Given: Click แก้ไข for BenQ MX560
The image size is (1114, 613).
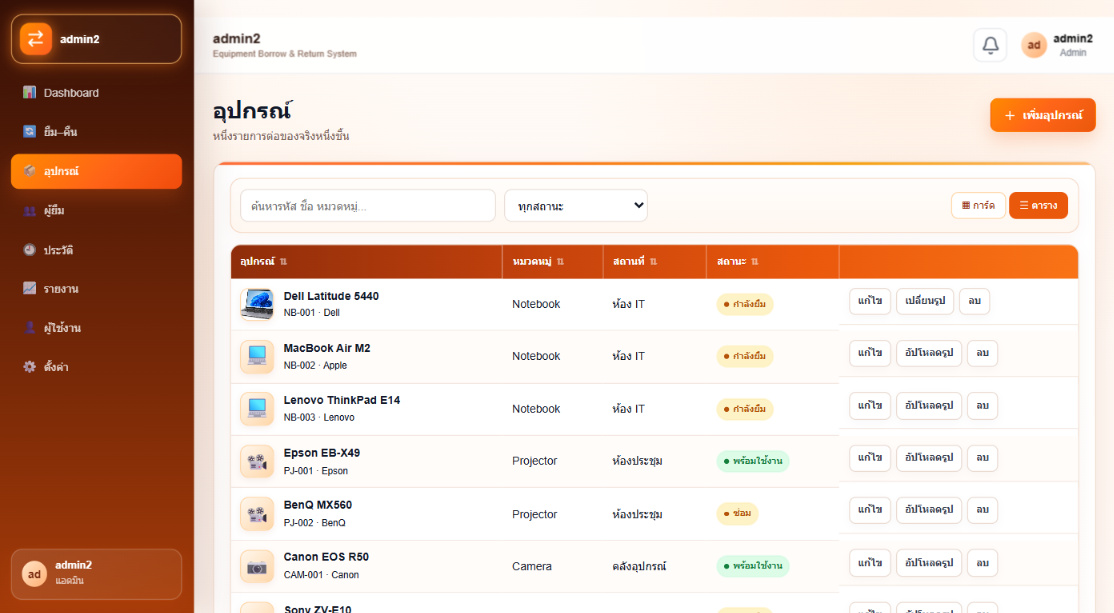Looking at the screenshot, I should click(870, 510).
